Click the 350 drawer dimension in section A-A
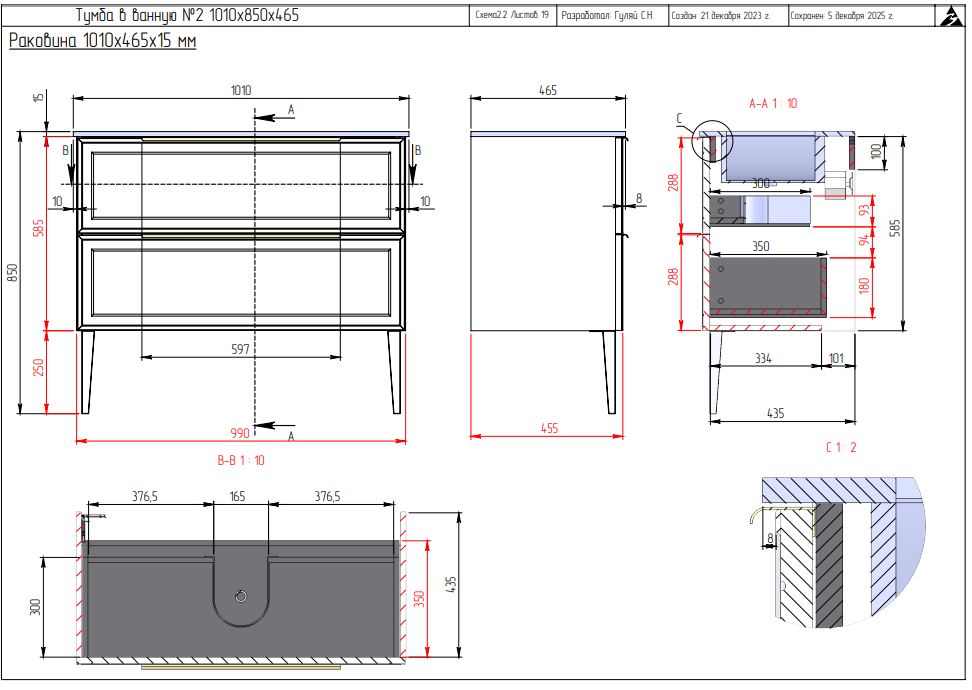The width and height of the screenshot is (972, 690). click(x=761, y=247)
